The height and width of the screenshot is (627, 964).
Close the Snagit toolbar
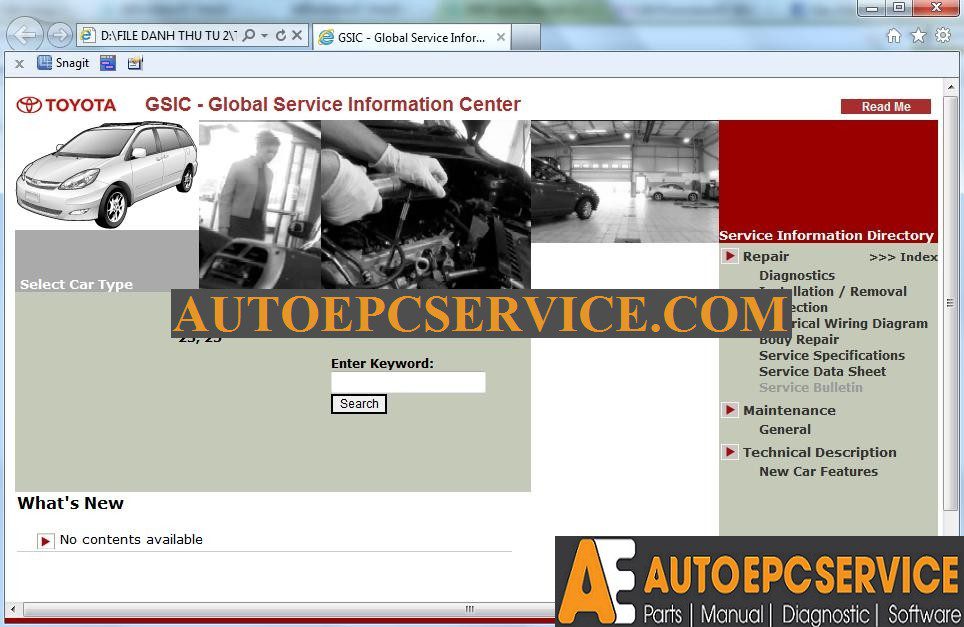click(x=20, y=63)
